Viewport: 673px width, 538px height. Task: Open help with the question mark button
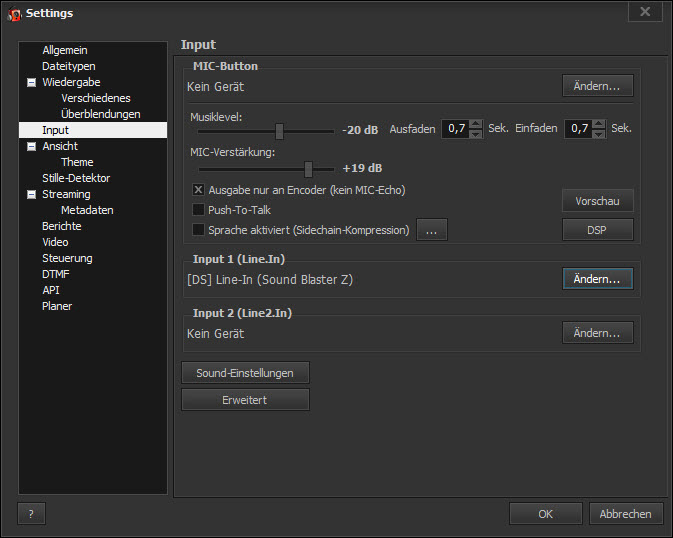click(x=31, y=514)
